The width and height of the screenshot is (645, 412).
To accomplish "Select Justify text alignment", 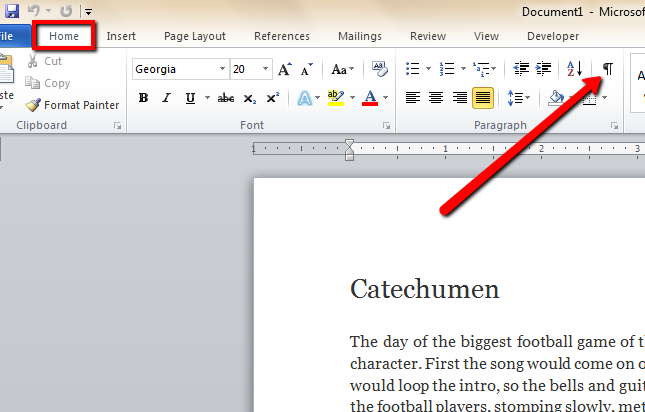I will click(x=483, y=98).
